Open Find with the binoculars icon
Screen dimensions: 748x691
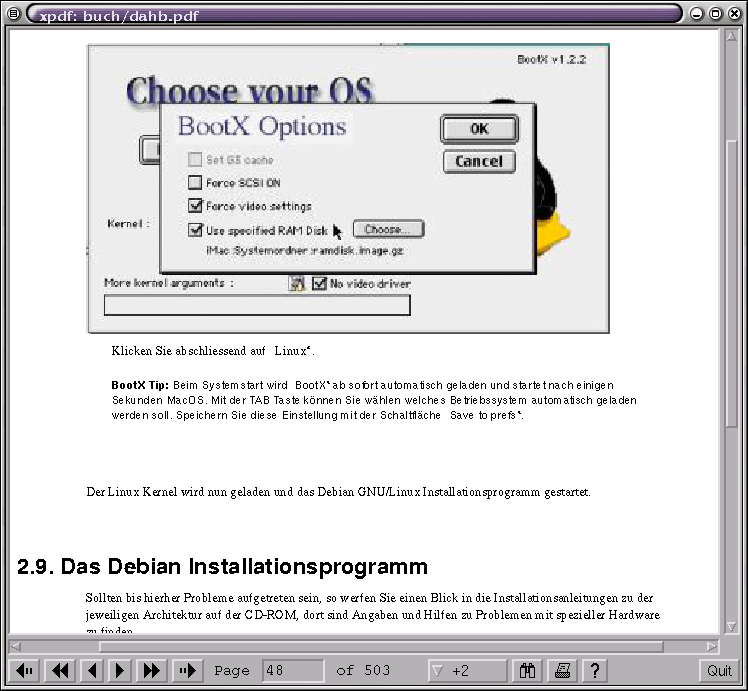pyautogui.click(x=528, y=671)
